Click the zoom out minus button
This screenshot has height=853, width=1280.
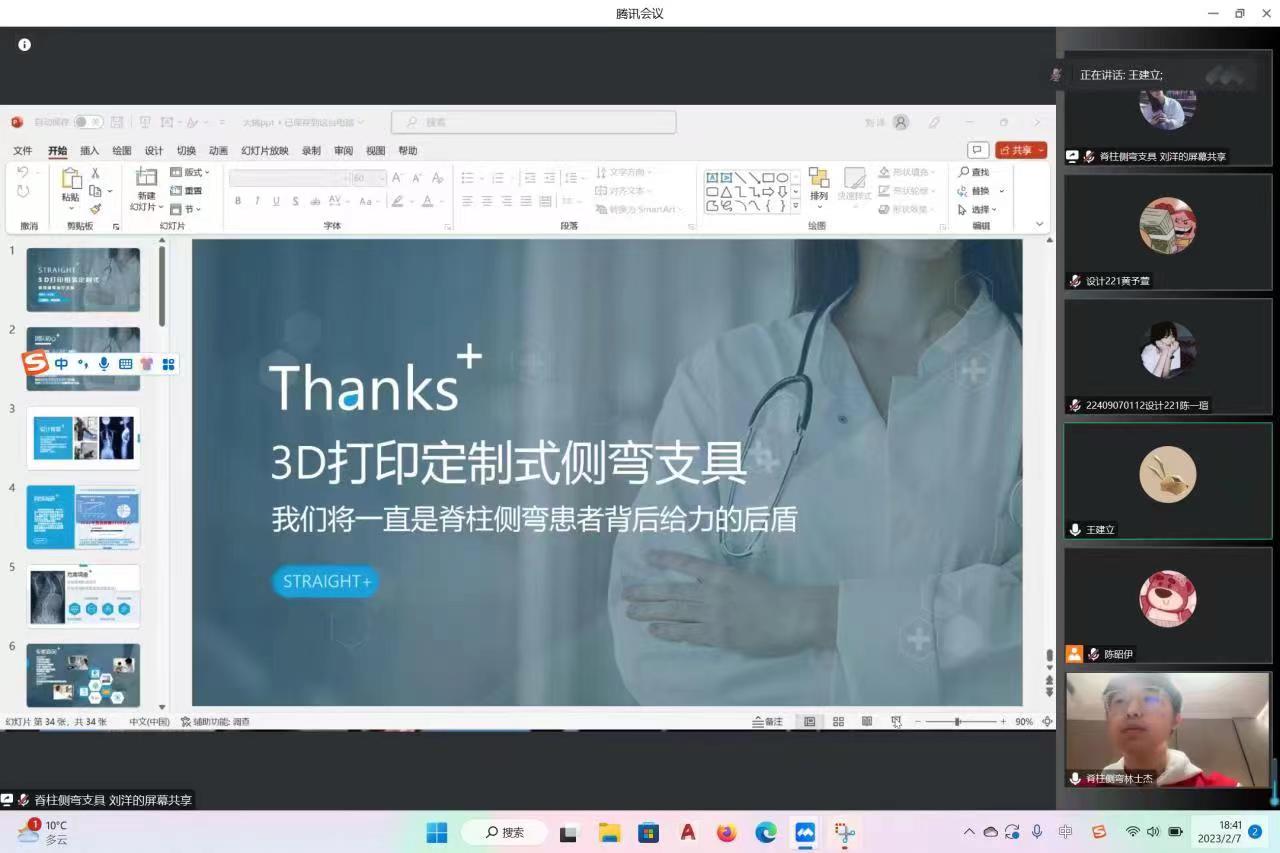click(918, 721)
